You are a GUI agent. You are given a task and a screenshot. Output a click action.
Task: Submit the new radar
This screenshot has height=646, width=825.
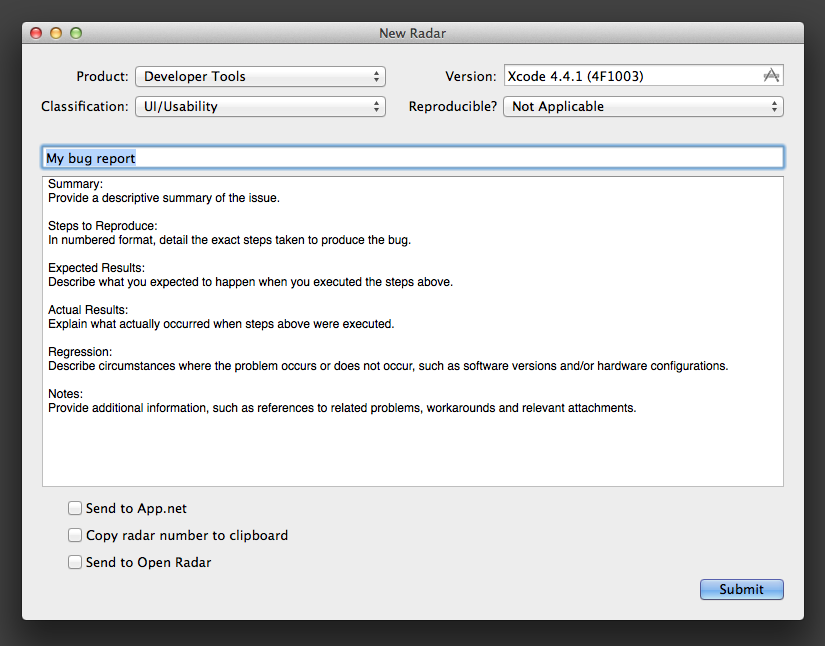[741, 589]
